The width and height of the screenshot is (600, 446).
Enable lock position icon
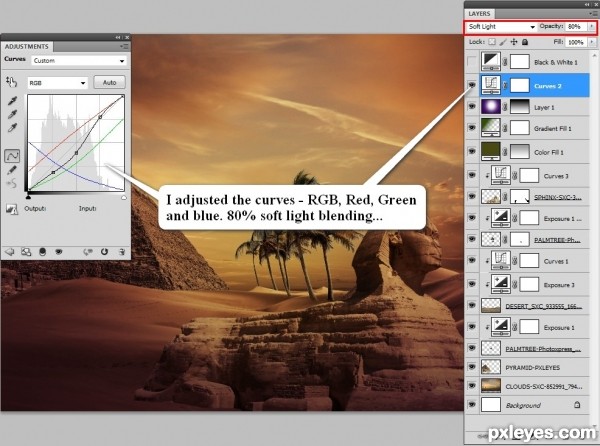tap(514, 42)
